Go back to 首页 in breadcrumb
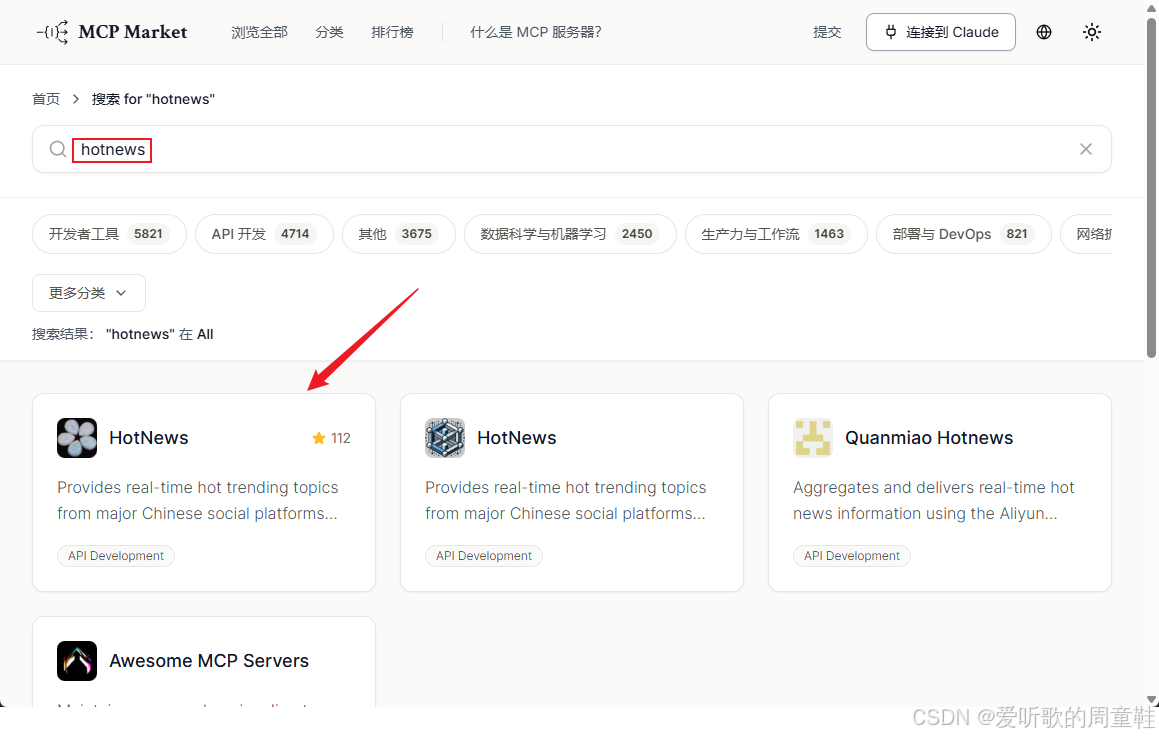 [x=46, y=99]
